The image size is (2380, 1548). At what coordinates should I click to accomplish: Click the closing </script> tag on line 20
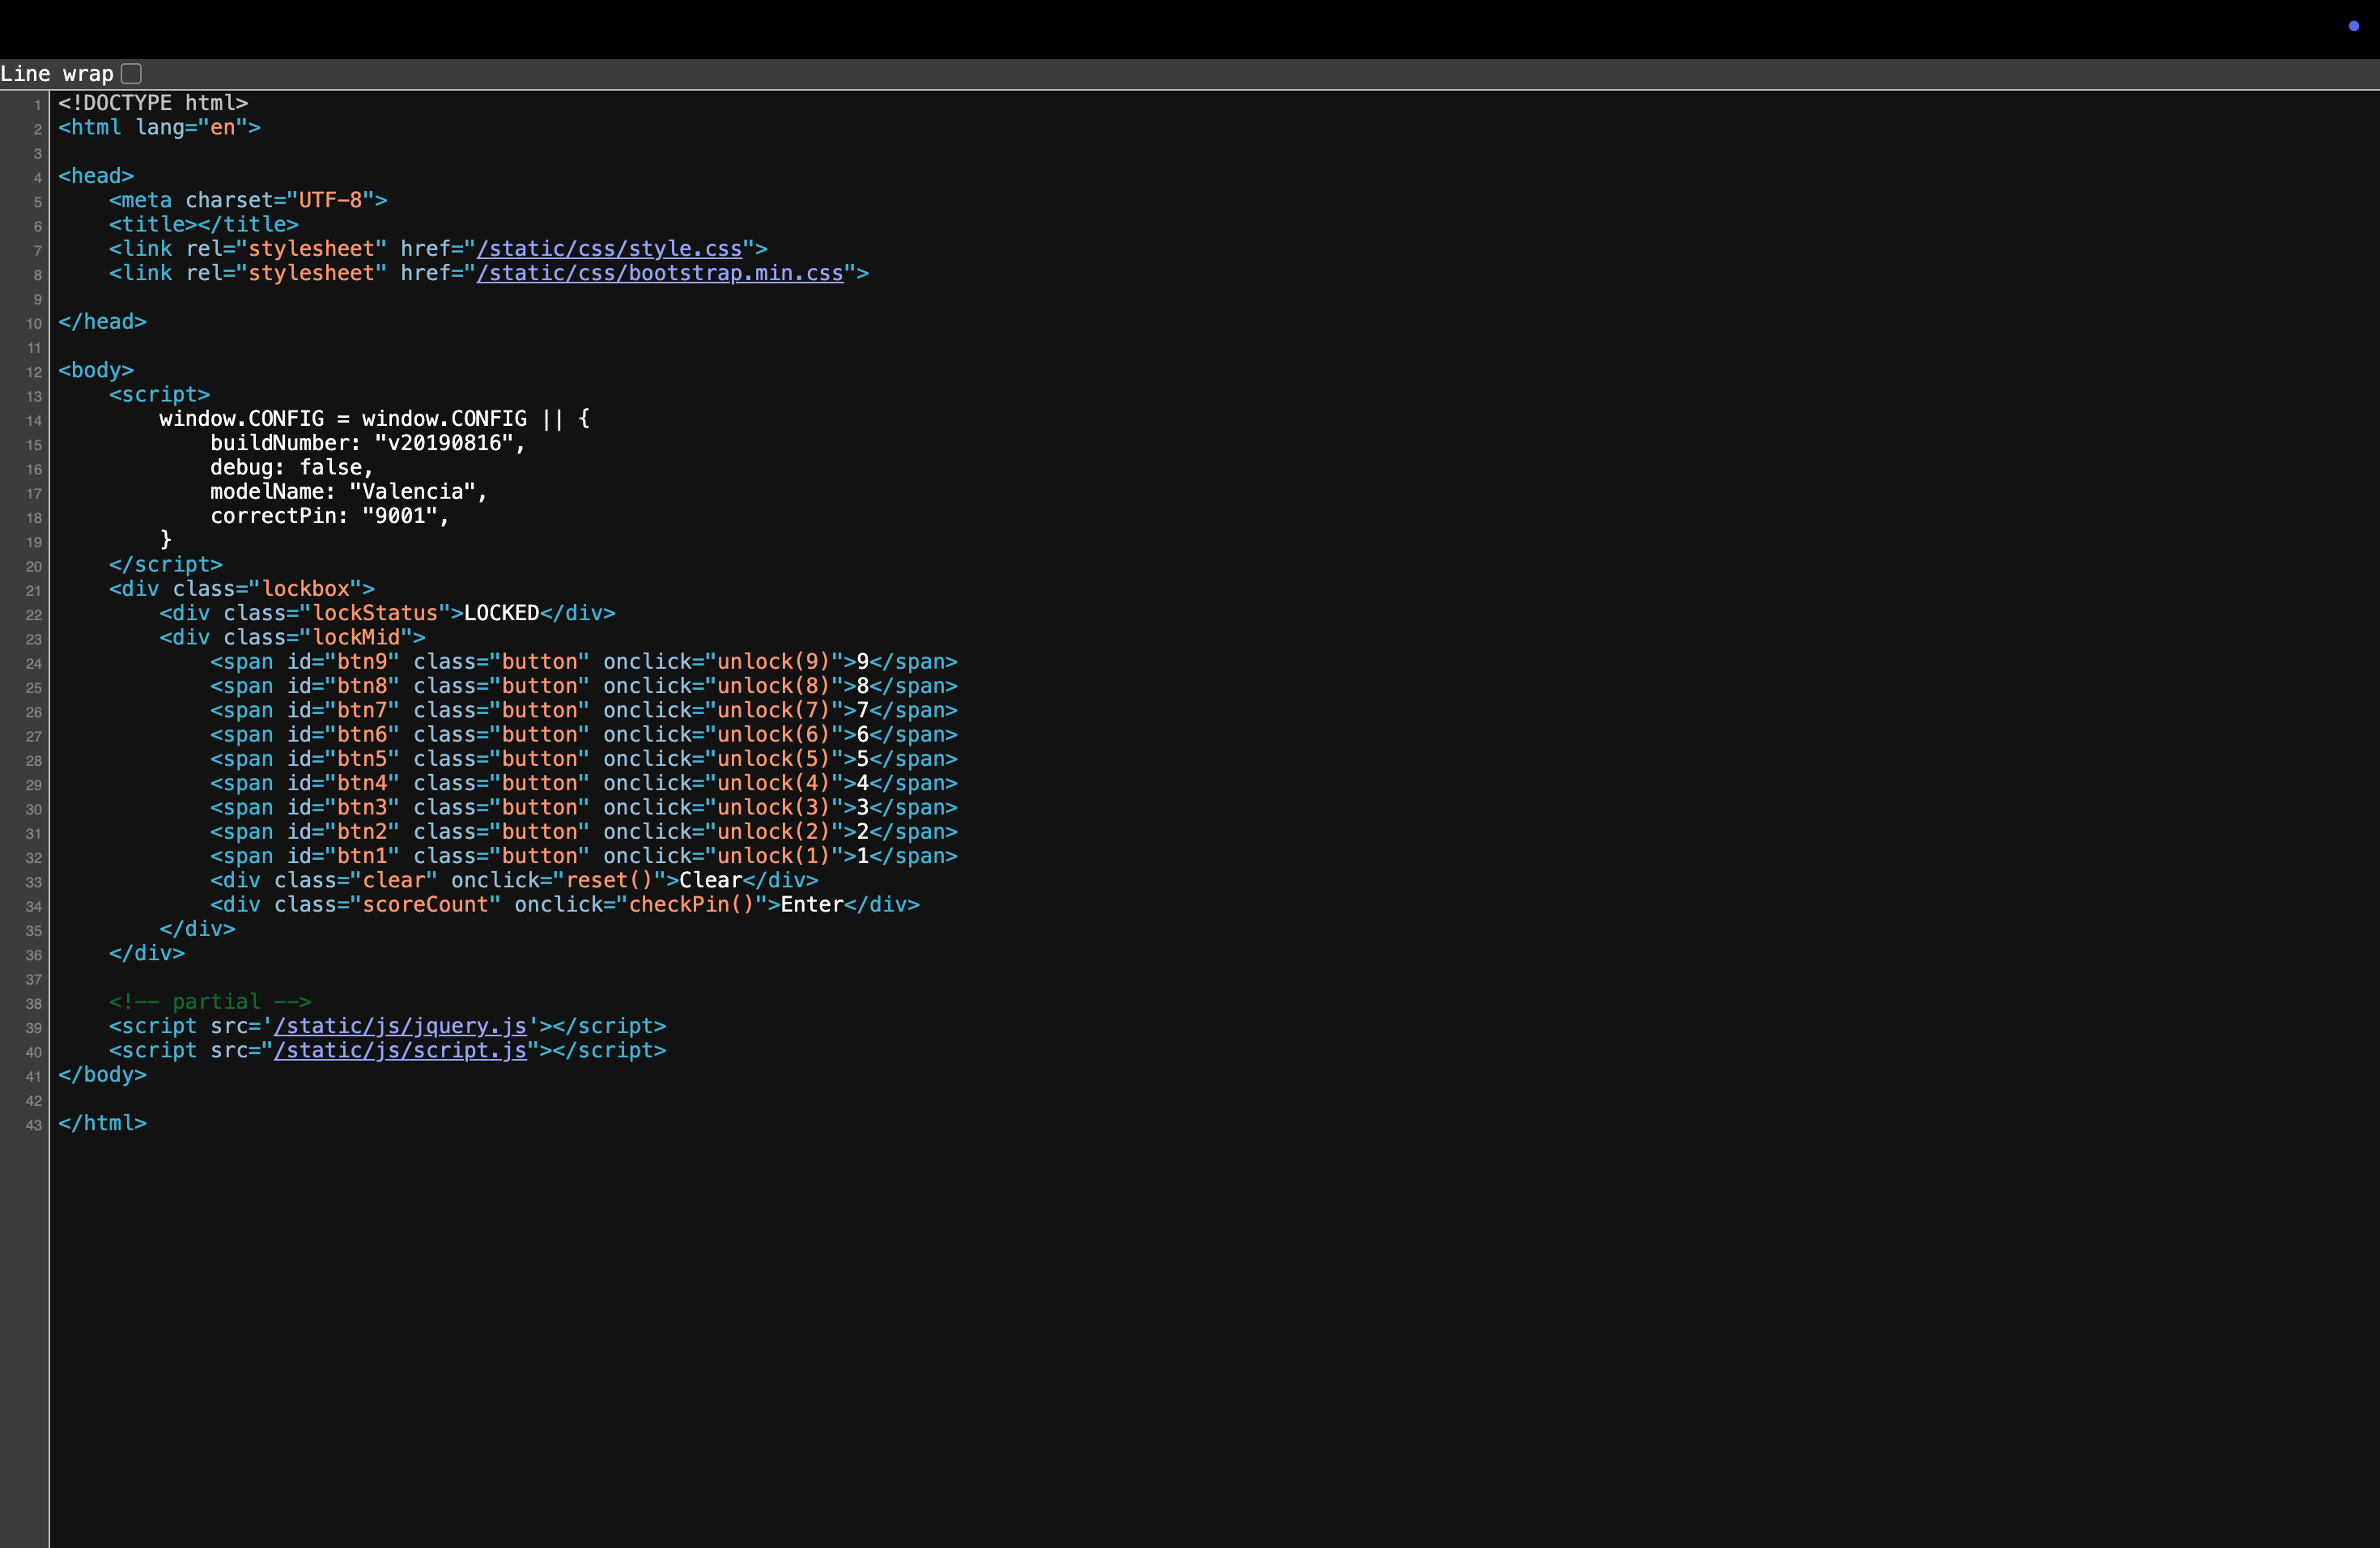(166, 564)
